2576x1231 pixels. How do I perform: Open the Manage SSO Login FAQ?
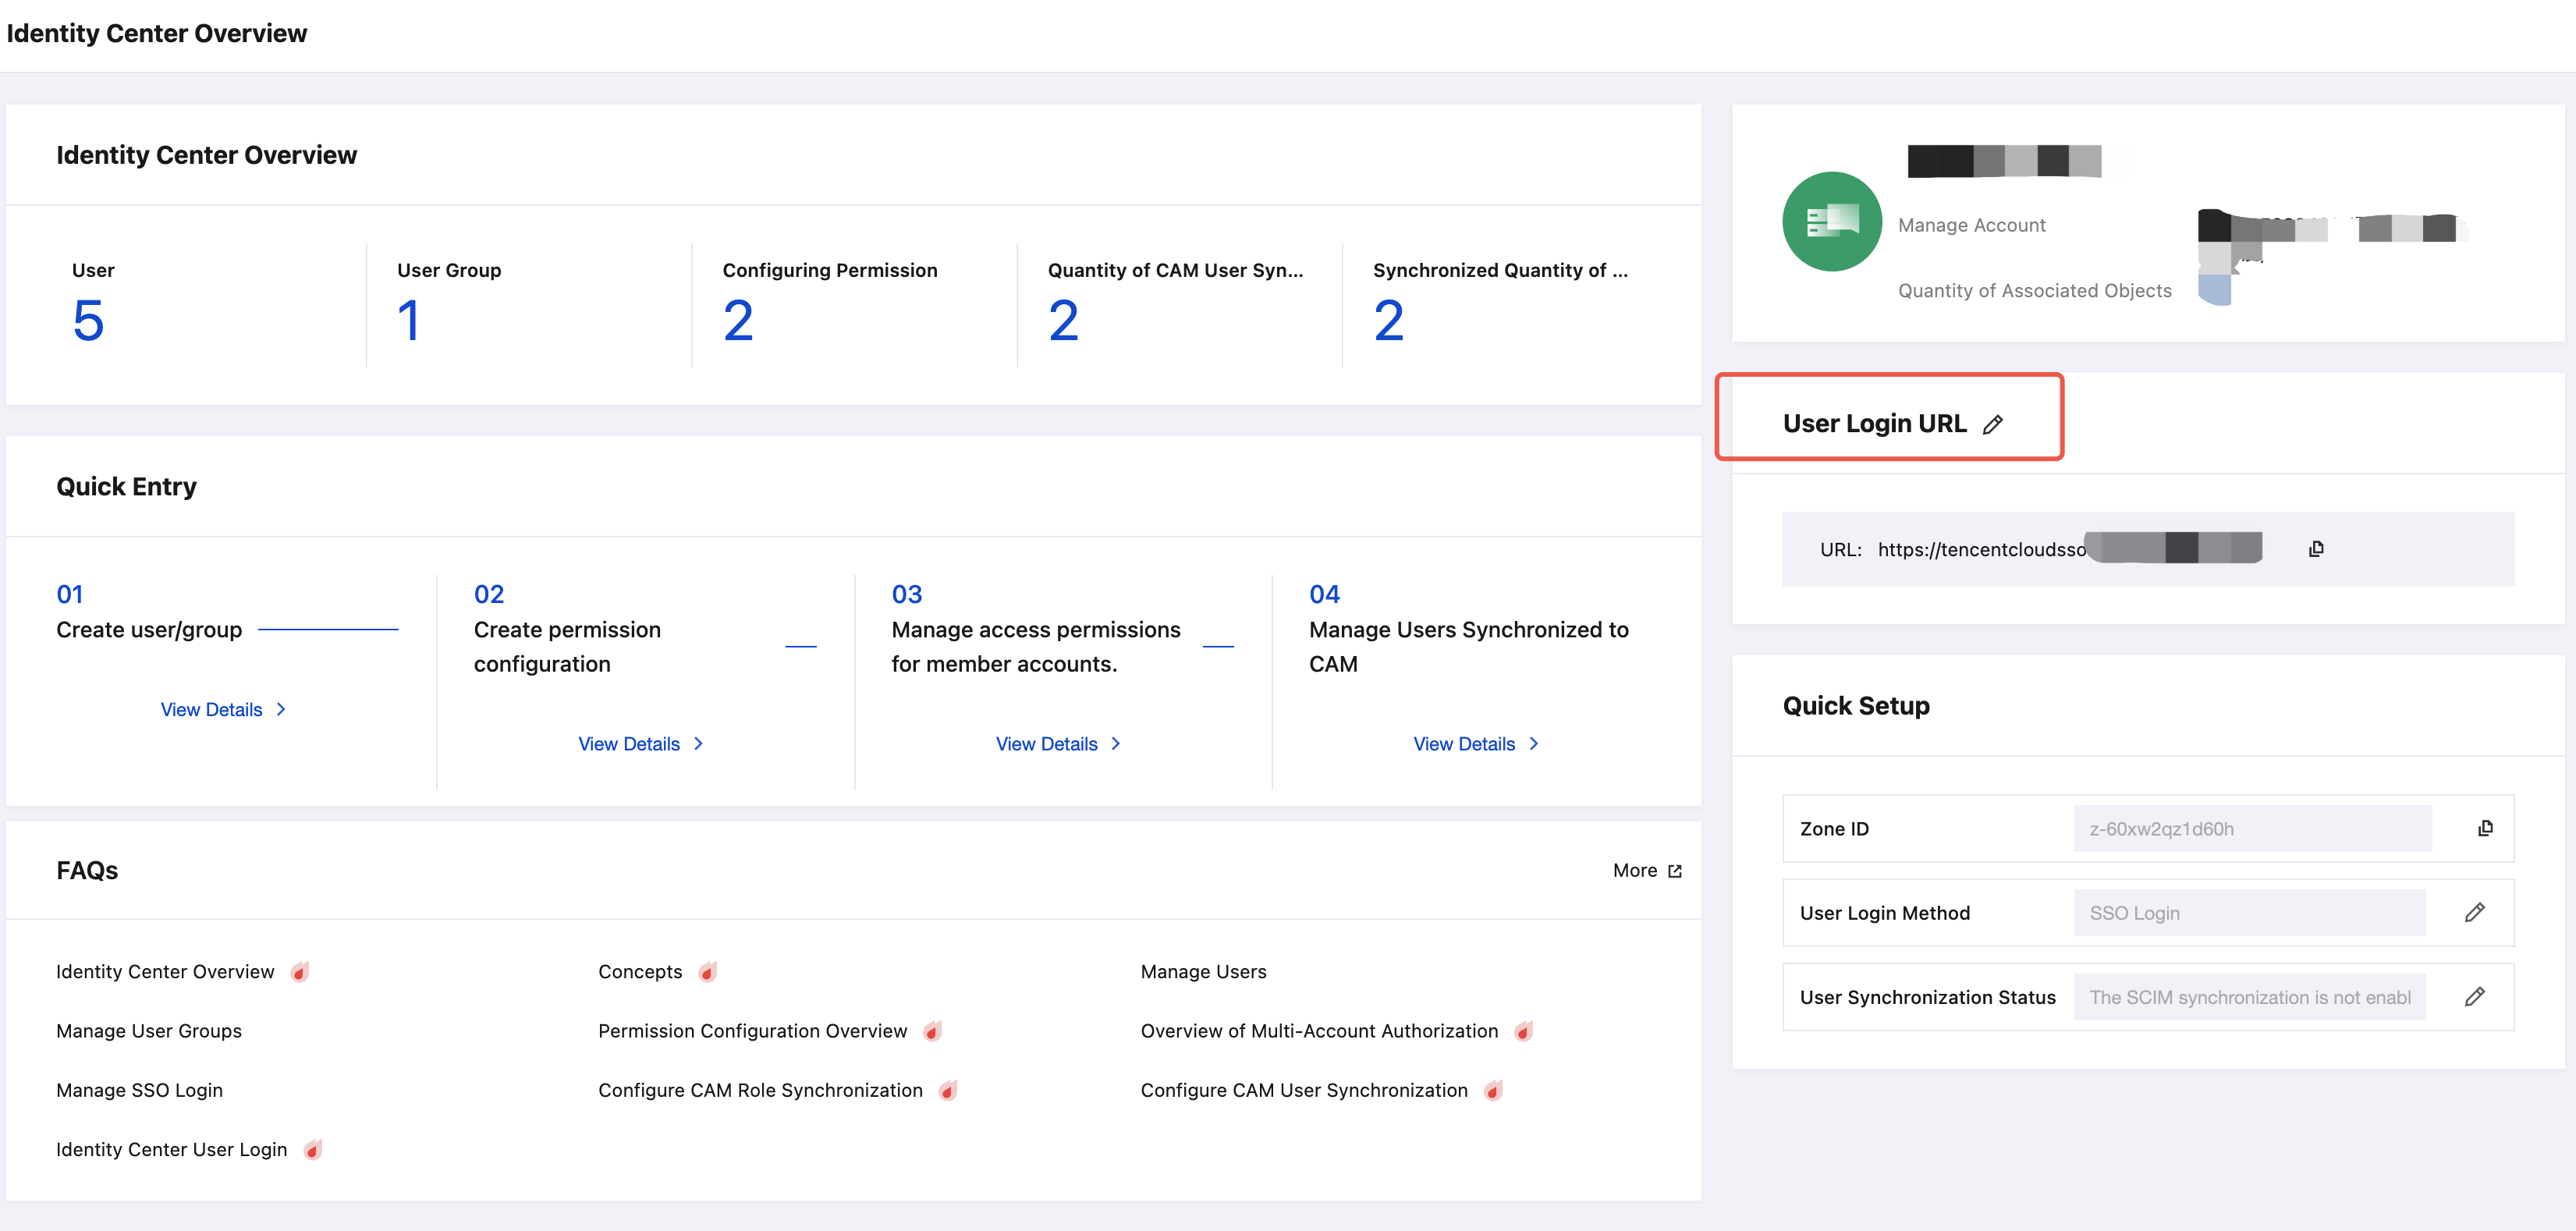(x=139, y=1090)
